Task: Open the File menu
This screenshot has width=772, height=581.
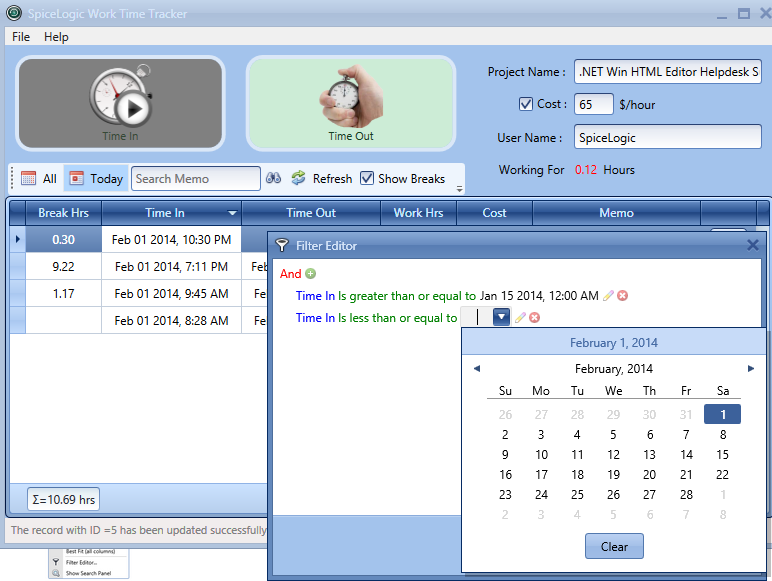Action: pyautogui.click(x=21, y=37)
